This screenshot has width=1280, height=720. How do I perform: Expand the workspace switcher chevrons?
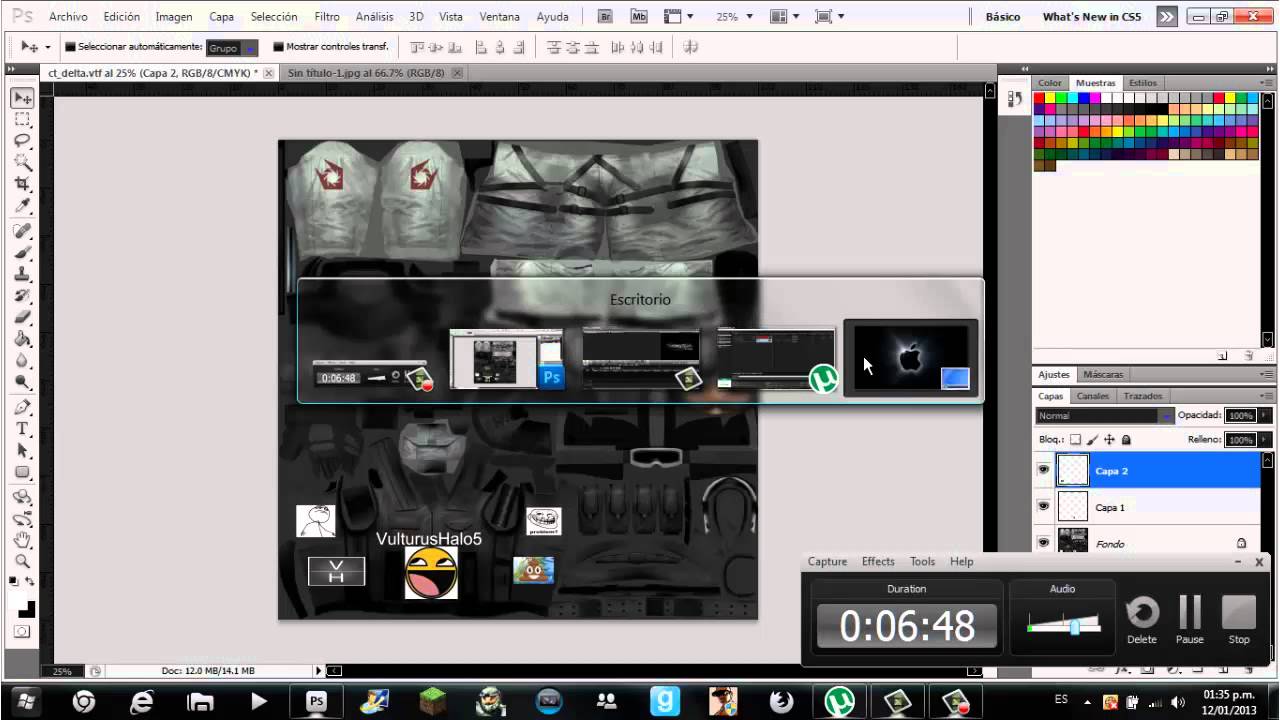point(1166,17)
